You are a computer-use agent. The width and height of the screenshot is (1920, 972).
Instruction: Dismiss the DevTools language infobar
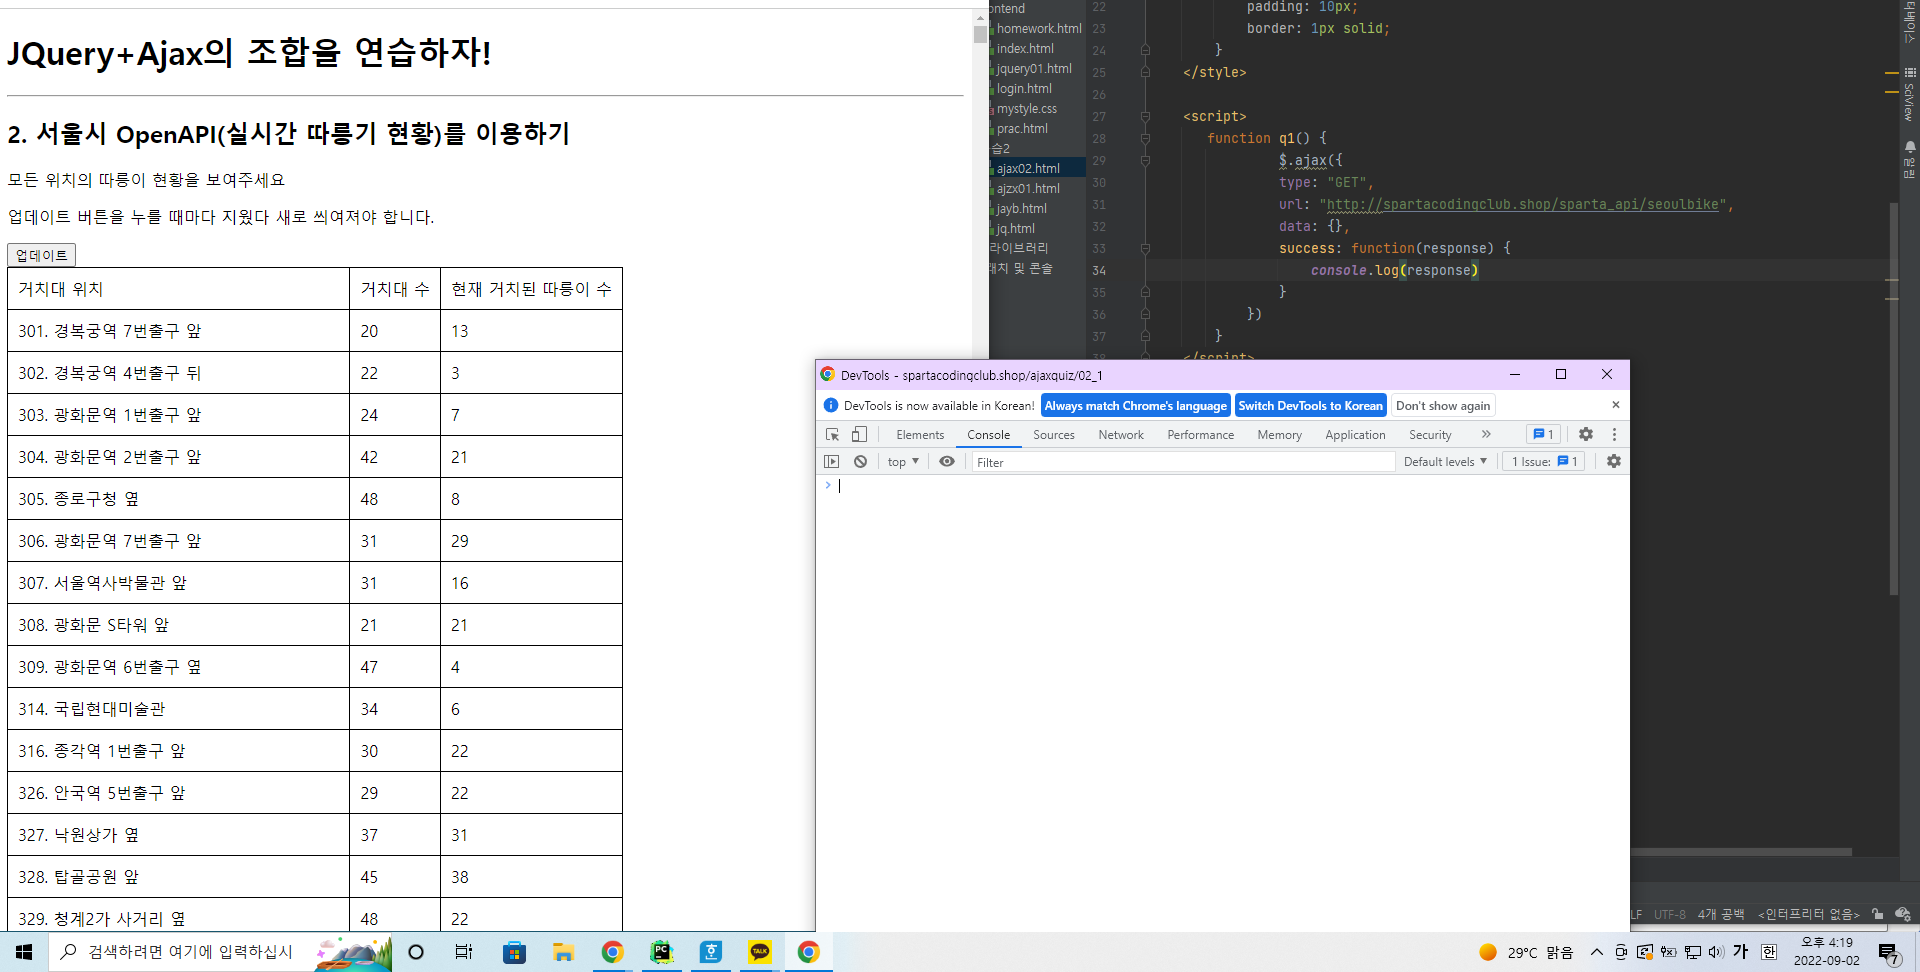coord(1615,404)
